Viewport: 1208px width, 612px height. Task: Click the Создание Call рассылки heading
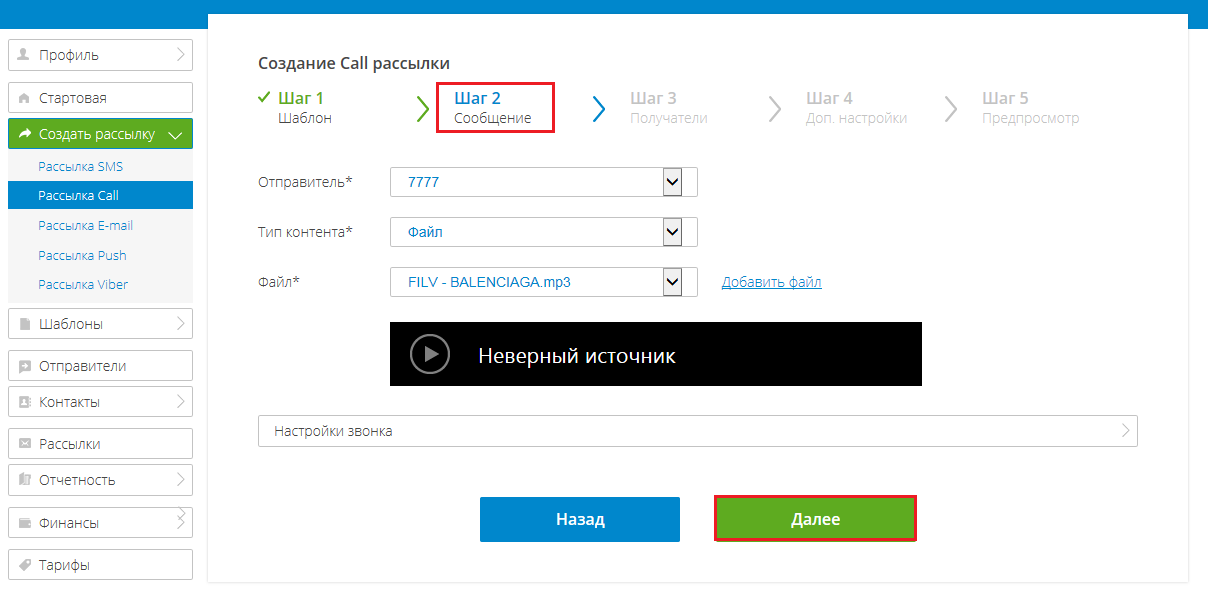point(354,63)
